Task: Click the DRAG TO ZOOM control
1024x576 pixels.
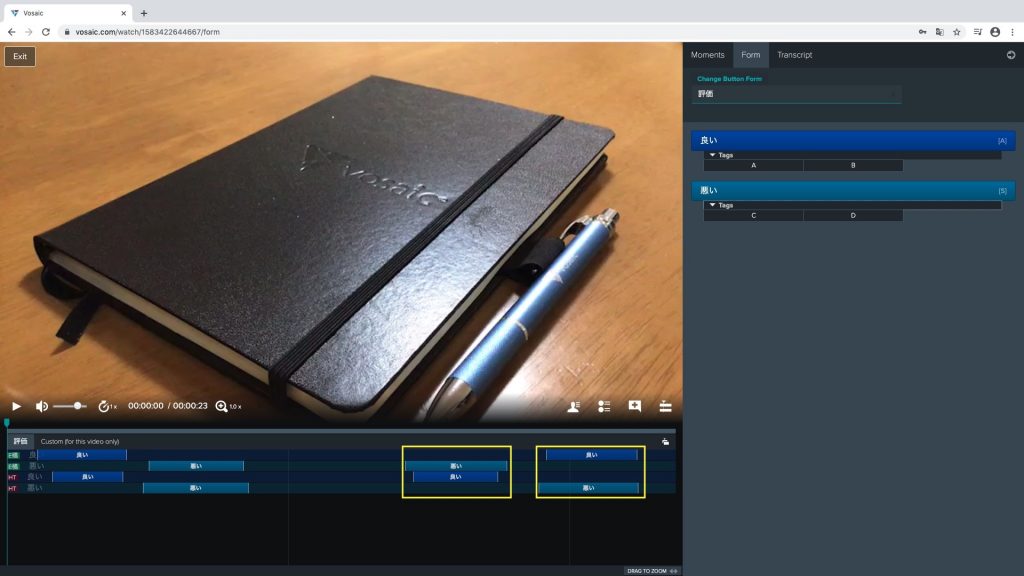Action: click(x=652, y=571)
